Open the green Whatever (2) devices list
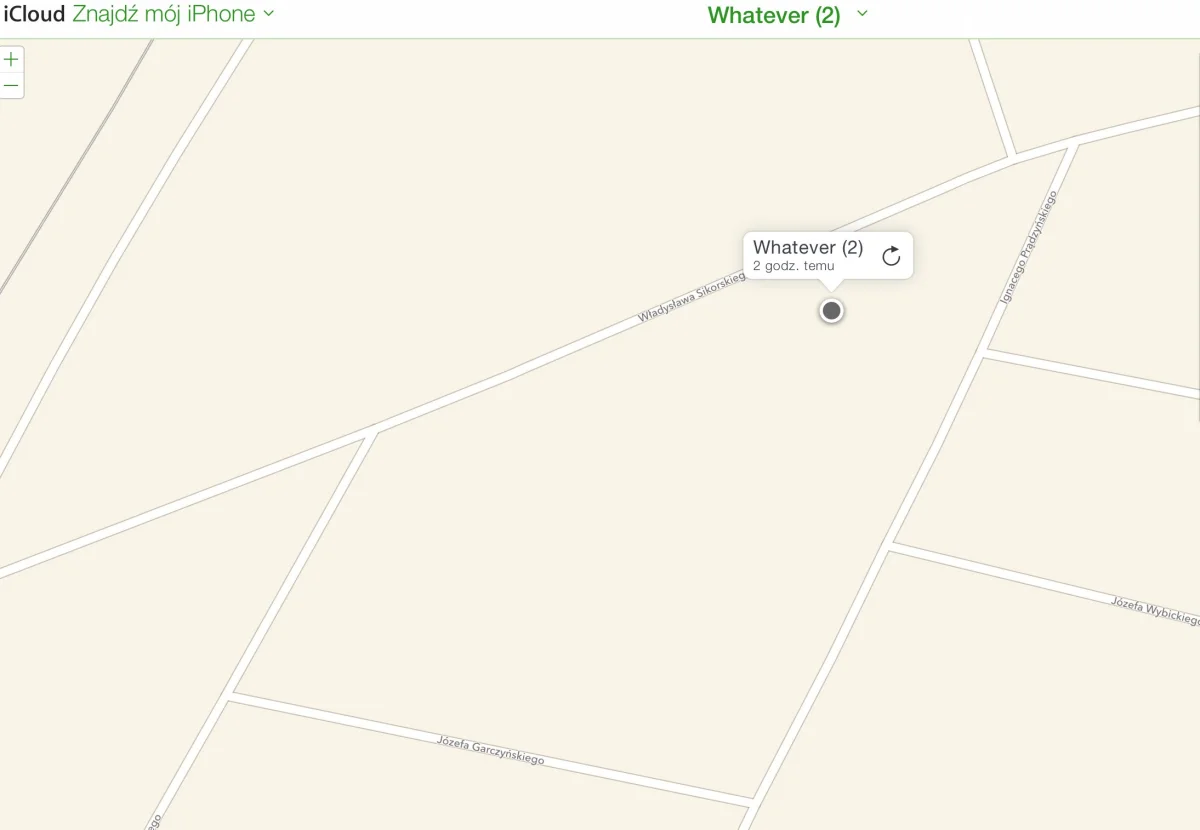 pos(774,15)
